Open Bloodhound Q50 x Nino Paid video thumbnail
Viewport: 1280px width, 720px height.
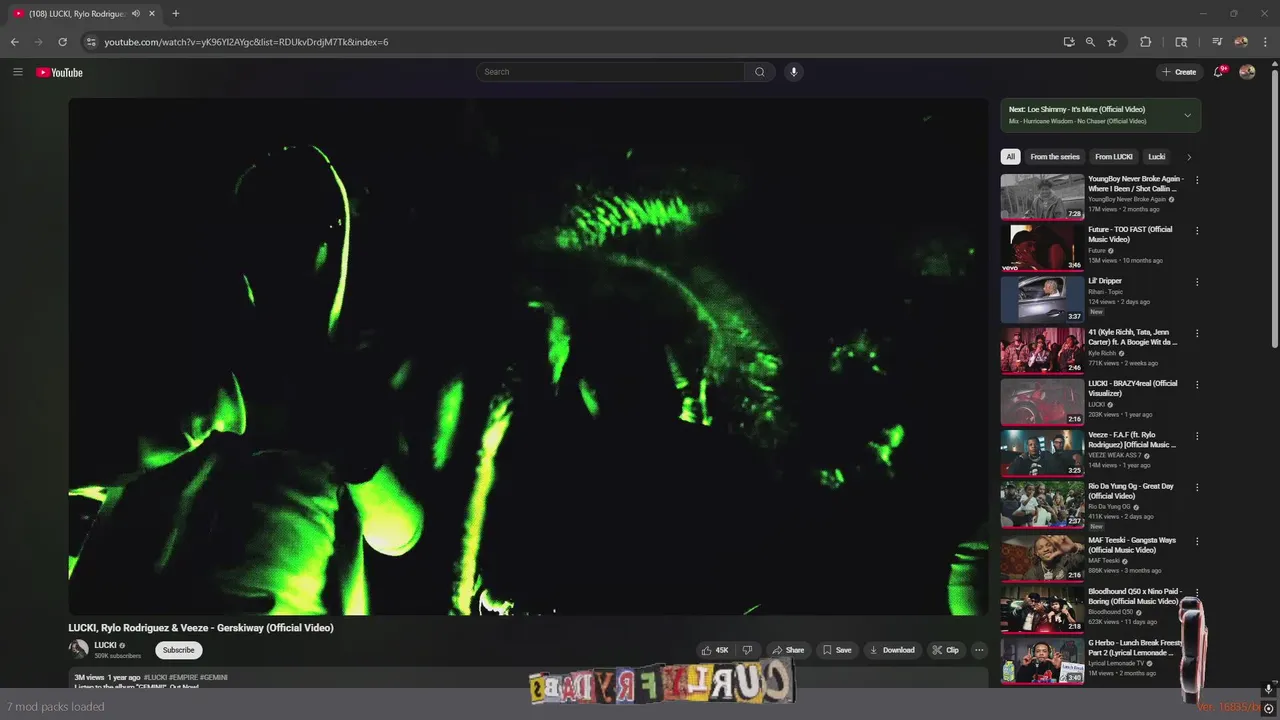tap(1042, 609)
